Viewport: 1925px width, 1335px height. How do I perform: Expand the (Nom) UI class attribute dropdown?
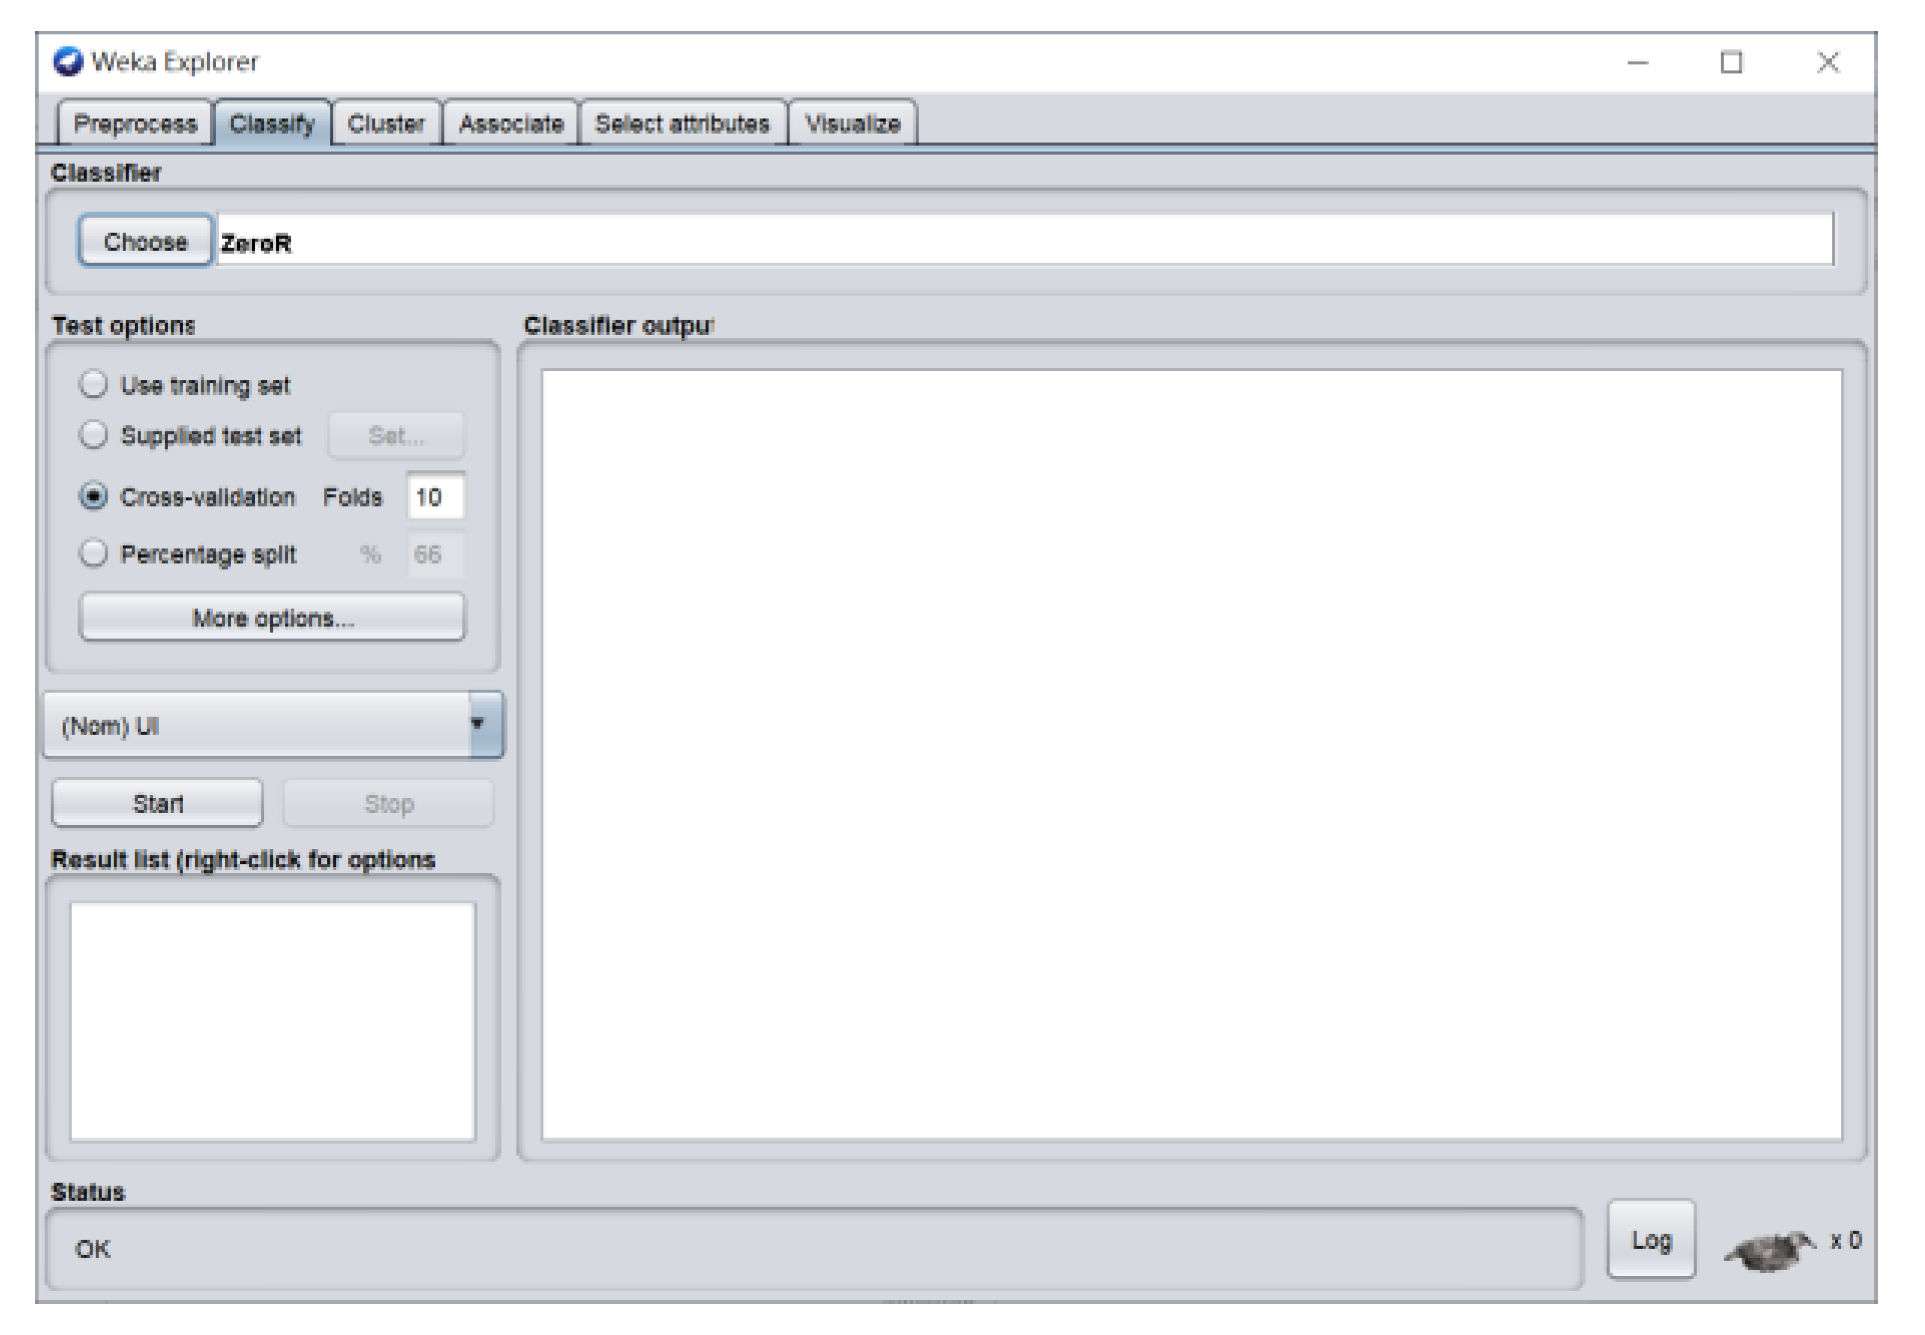[x=272, y=725]
